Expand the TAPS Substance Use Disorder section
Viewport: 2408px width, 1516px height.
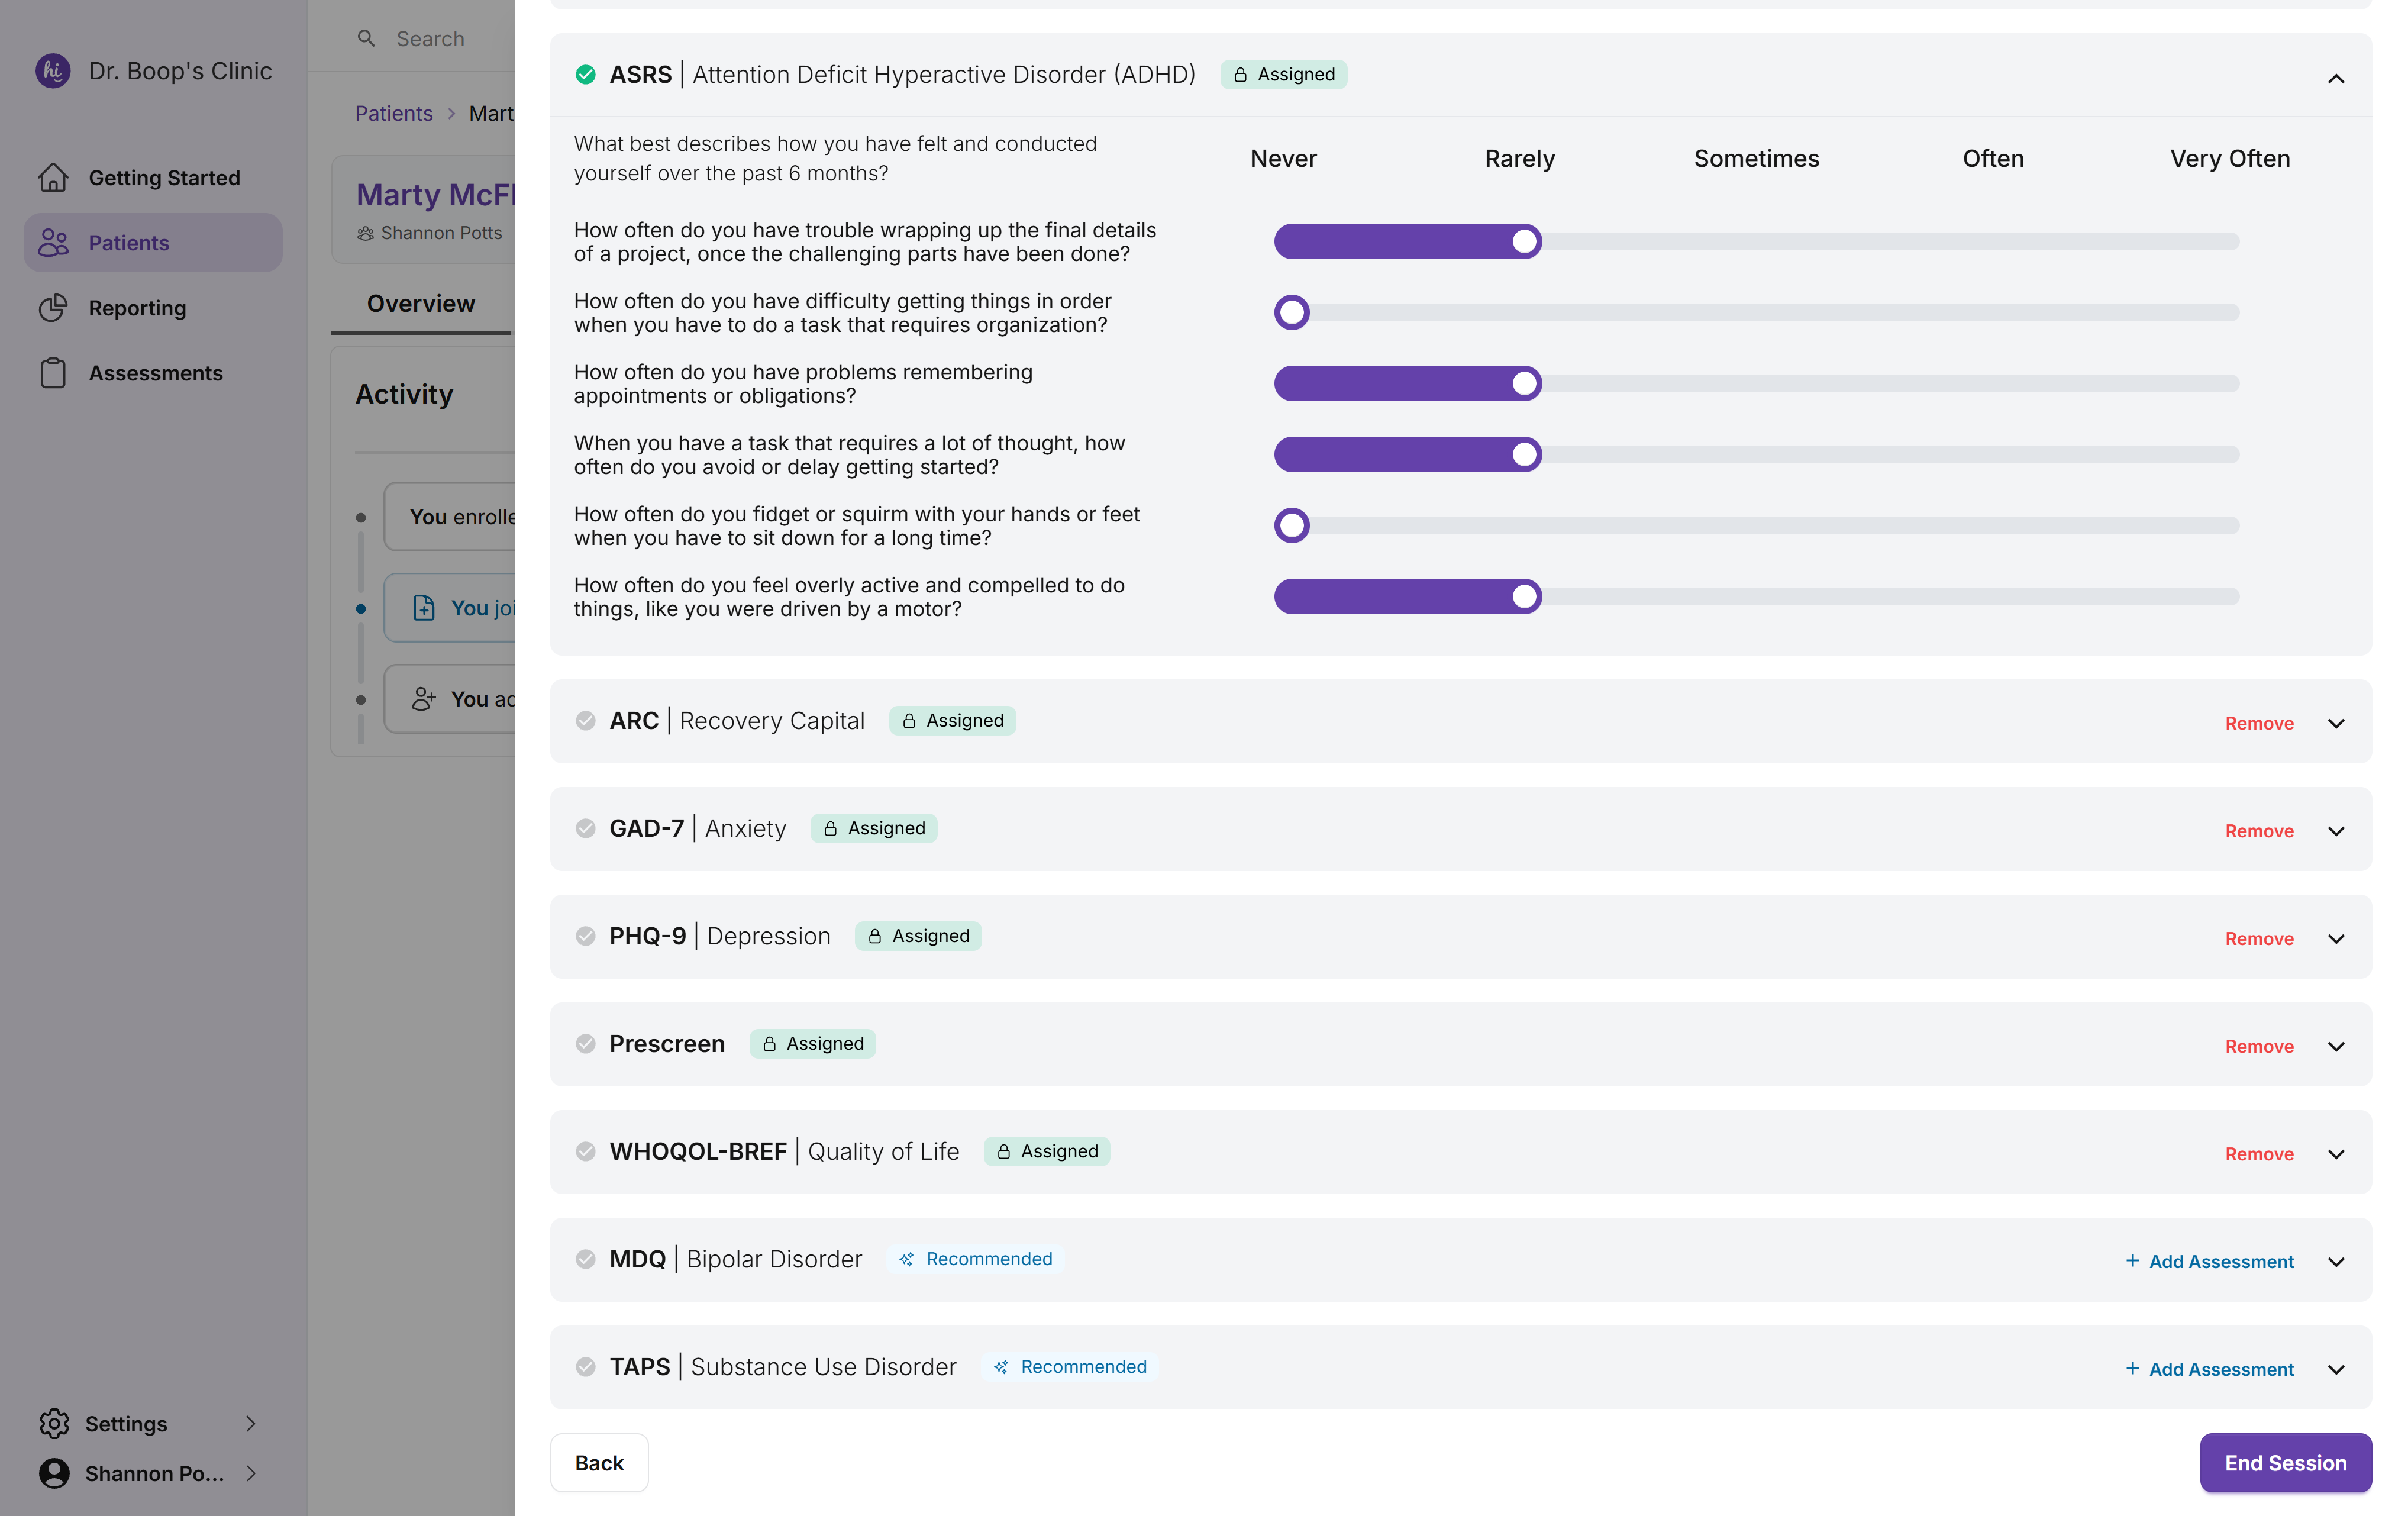pos(2336,1369)
